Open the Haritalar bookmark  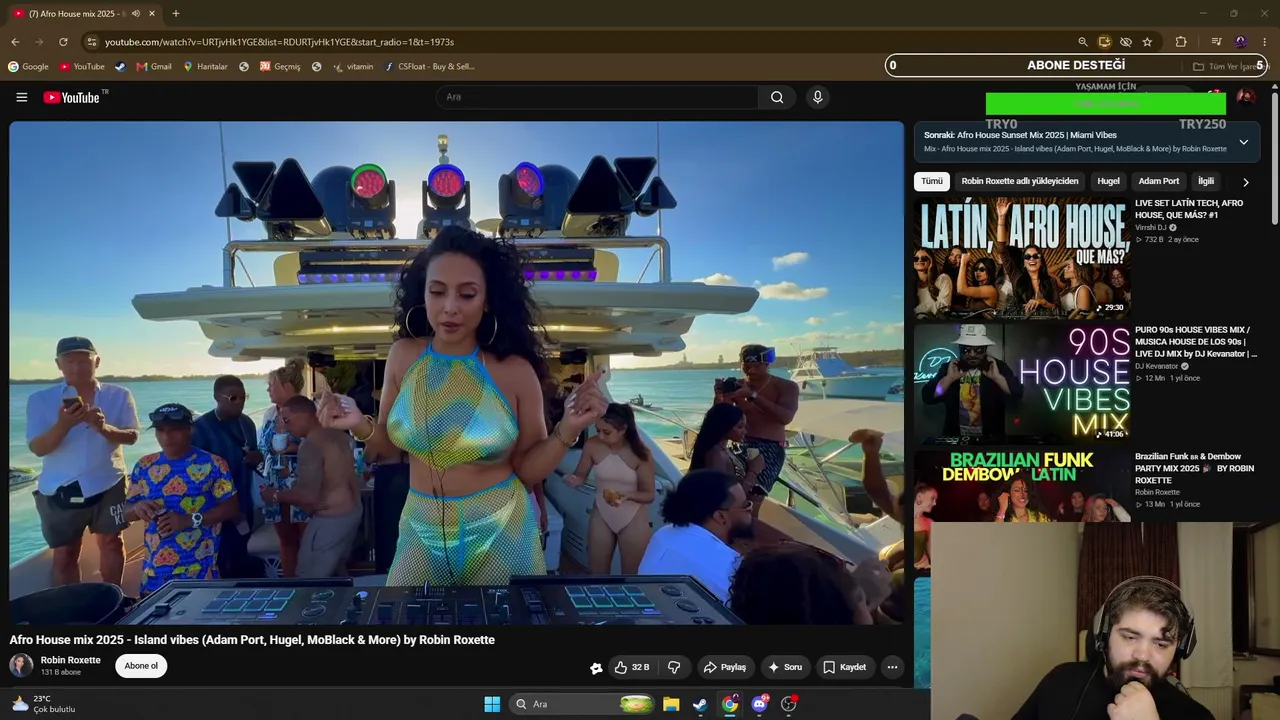tap(205, 67)
